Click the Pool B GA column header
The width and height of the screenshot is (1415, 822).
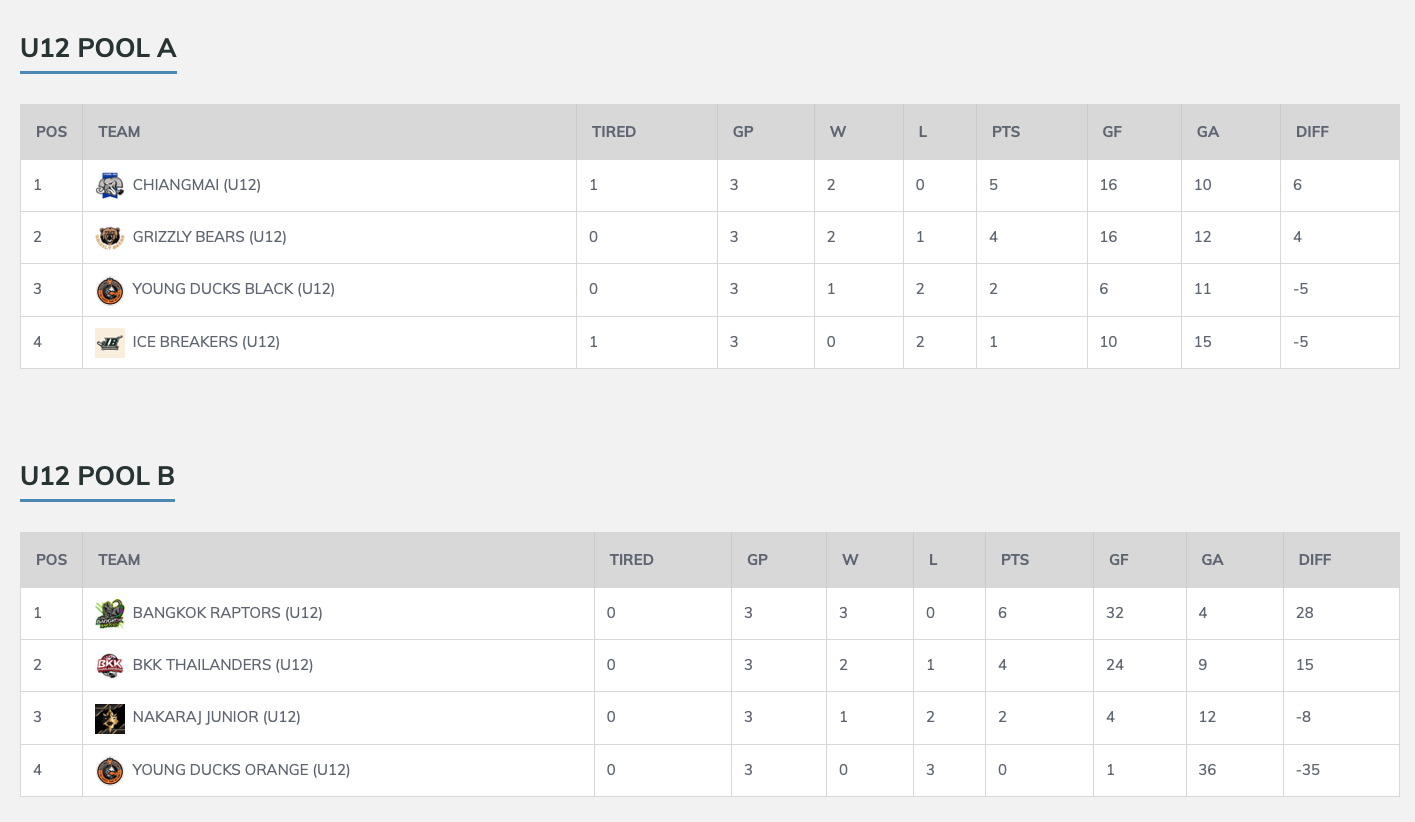coord(1212,560)
